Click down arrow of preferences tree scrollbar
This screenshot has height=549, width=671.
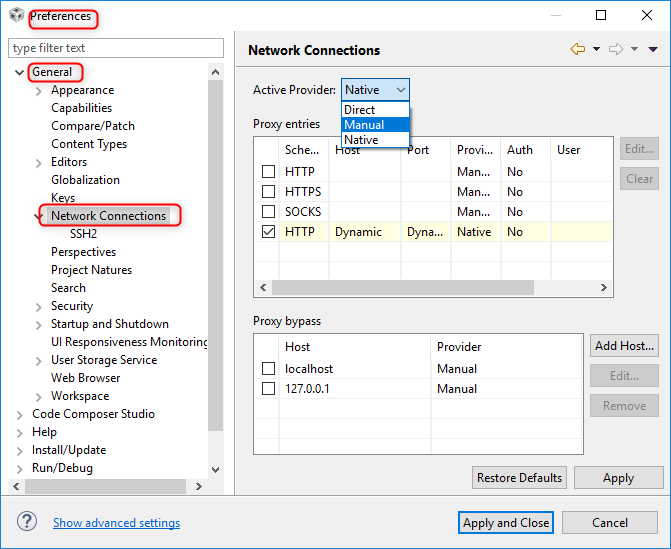[x=215, y=469]
